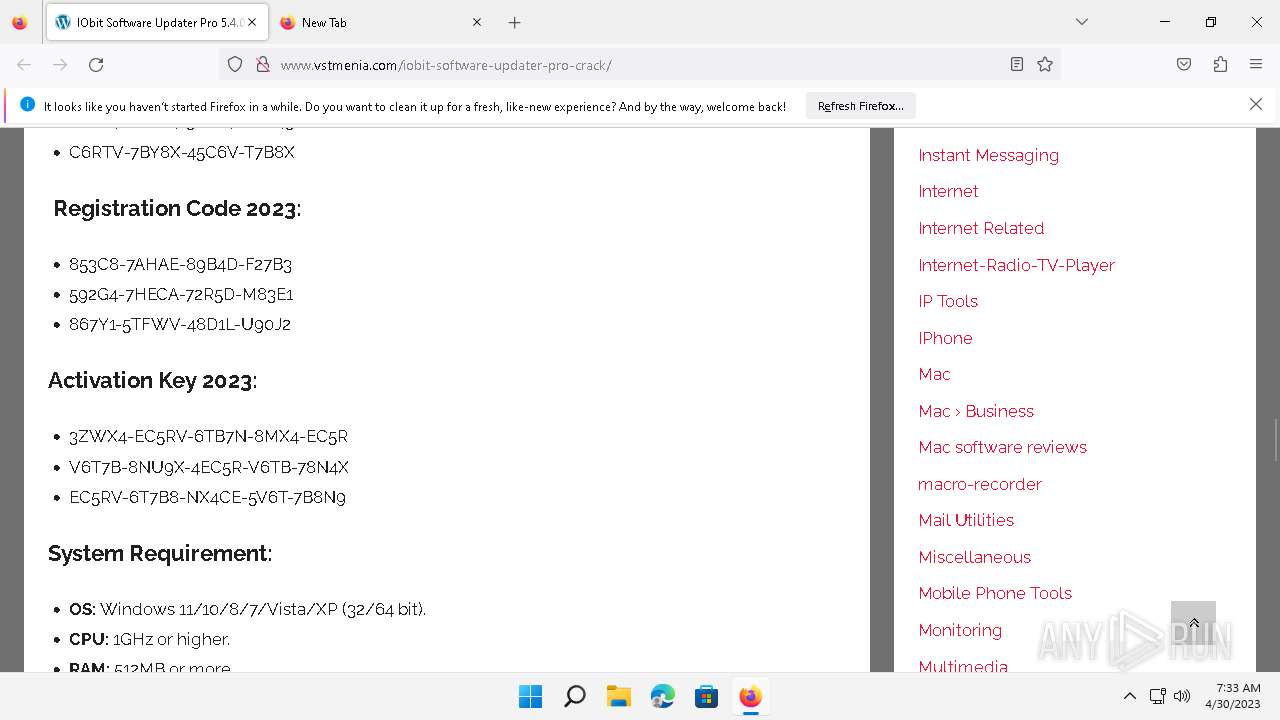Open Windows taskbar search
Screen dimensions: 1280x720
click(x=574, y=696)
